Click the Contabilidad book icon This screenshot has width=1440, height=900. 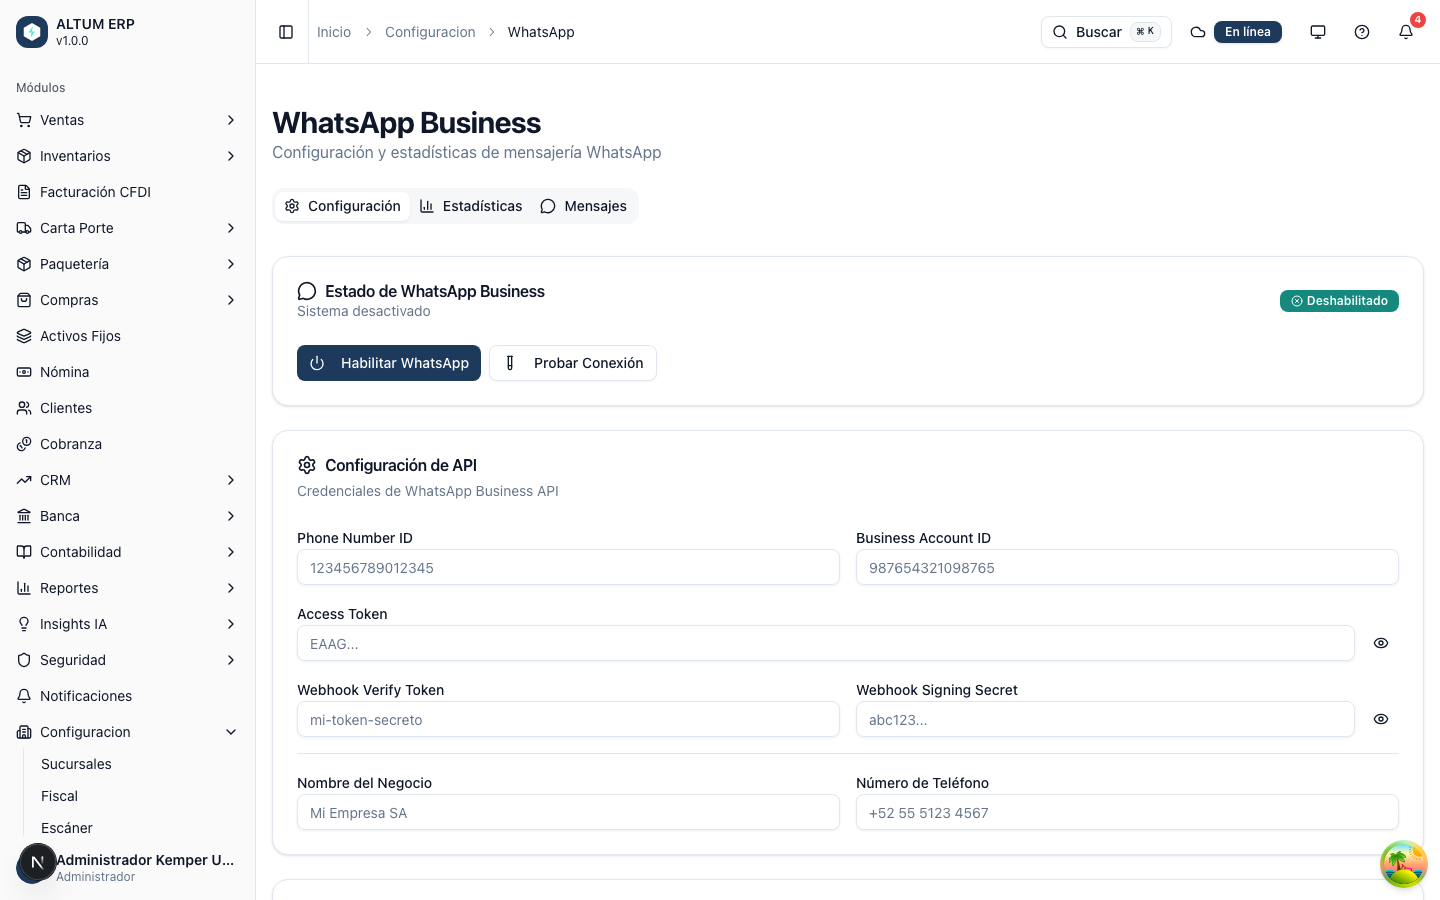24,552
